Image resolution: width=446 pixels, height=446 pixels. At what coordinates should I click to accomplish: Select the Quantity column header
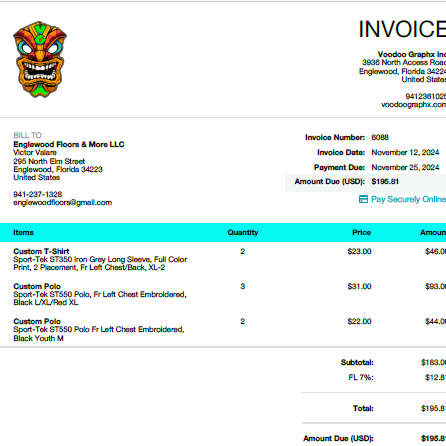pos(243,233)
